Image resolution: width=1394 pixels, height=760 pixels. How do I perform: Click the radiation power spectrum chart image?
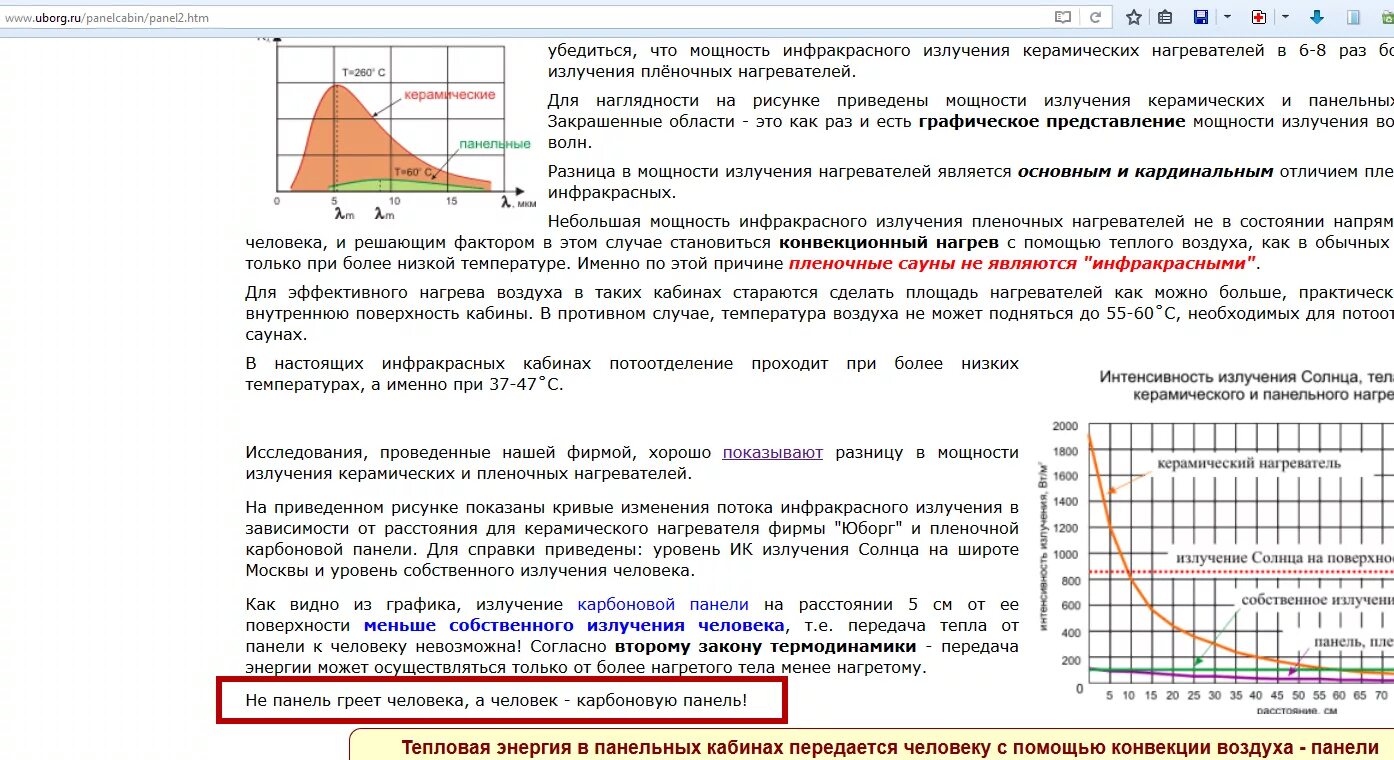click(394, 126)
